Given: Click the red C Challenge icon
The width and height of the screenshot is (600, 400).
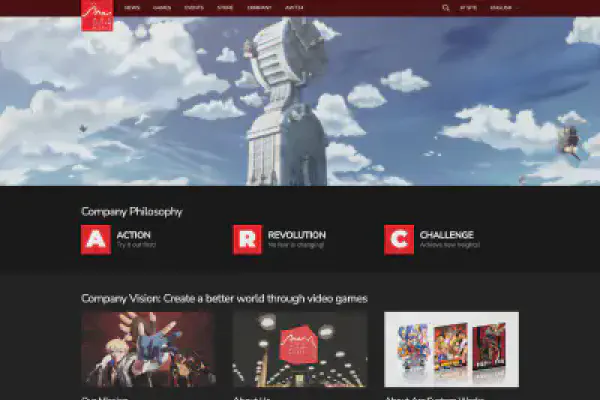Looking at the screenshot, I should click(x=399, y=240).
